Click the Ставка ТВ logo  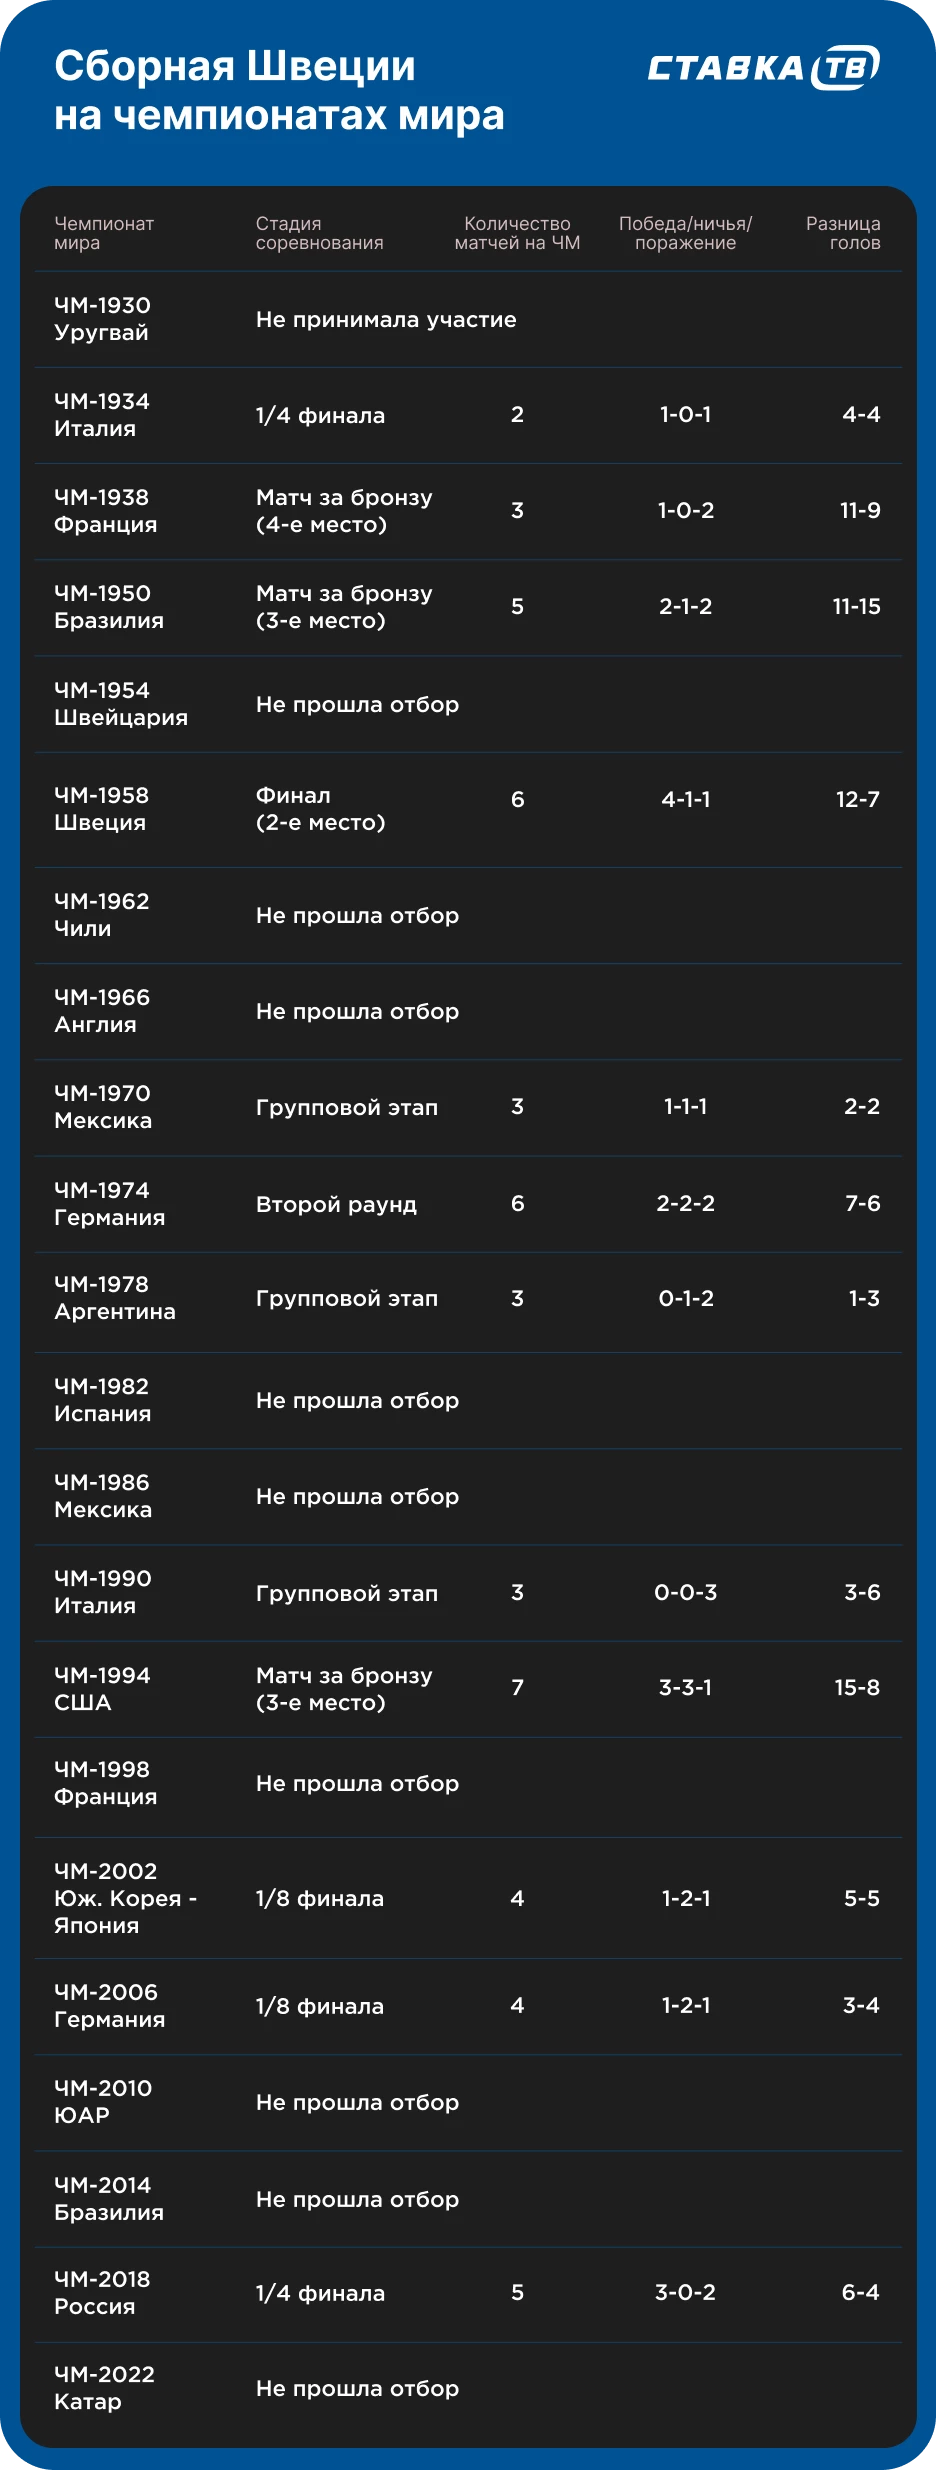763,67
